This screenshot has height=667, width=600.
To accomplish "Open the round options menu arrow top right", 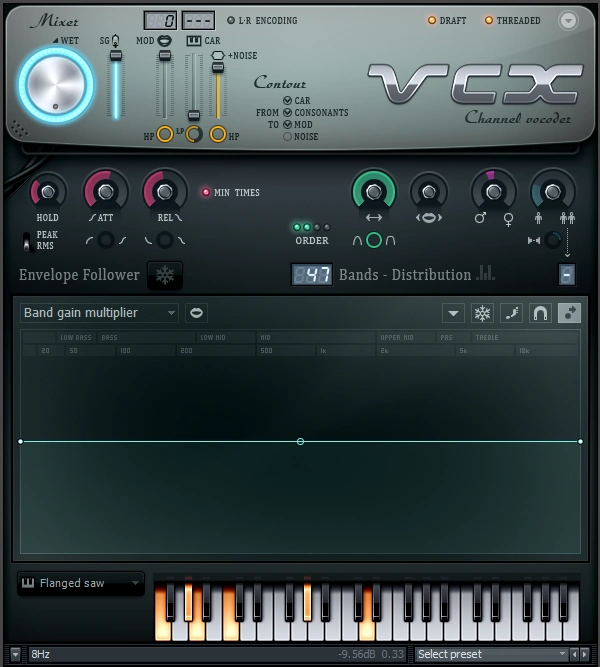I will click(x=568, y=20).
